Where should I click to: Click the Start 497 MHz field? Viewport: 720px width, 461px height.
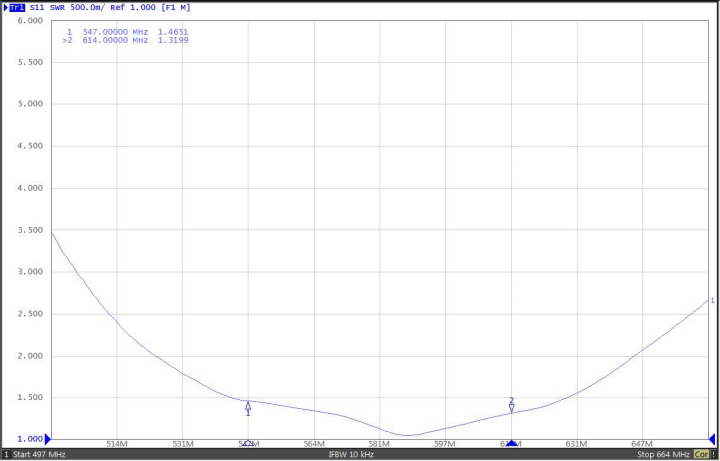[40, 454]
